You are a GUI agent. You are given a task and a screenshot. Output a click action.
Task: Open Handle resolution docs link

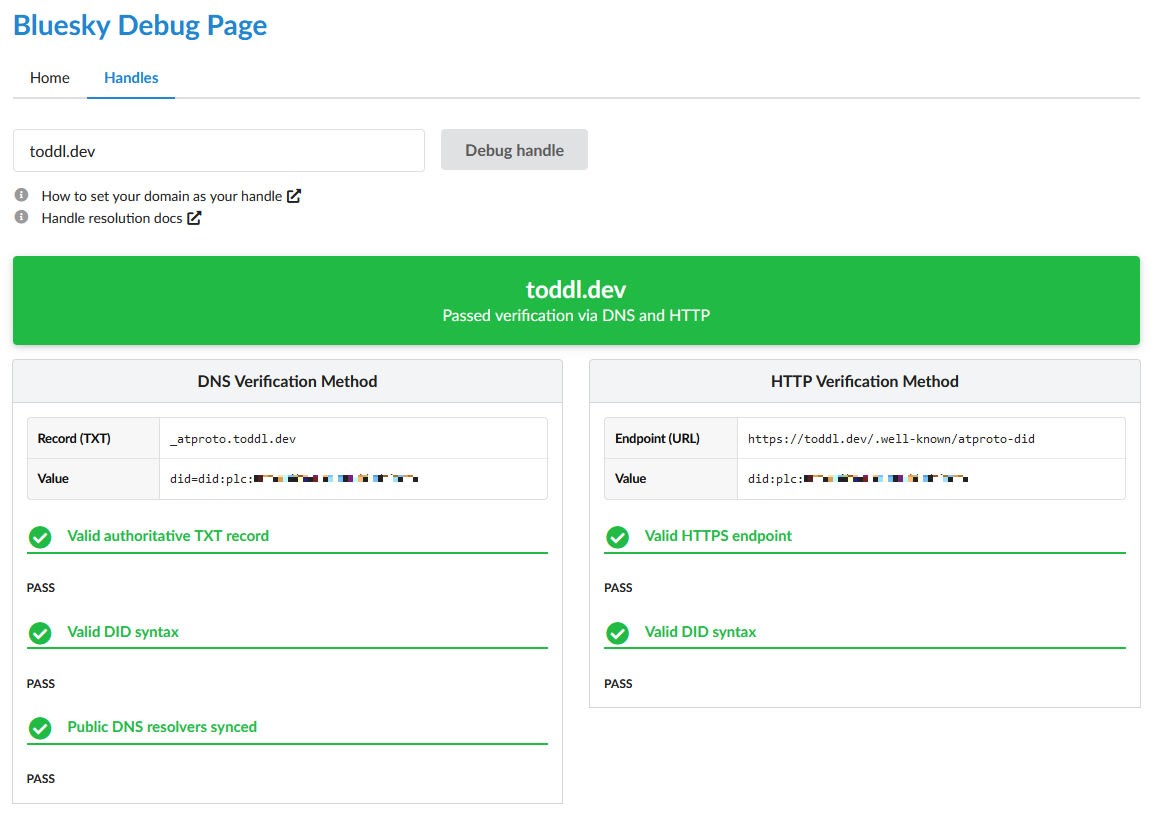(x=112, y=218)
